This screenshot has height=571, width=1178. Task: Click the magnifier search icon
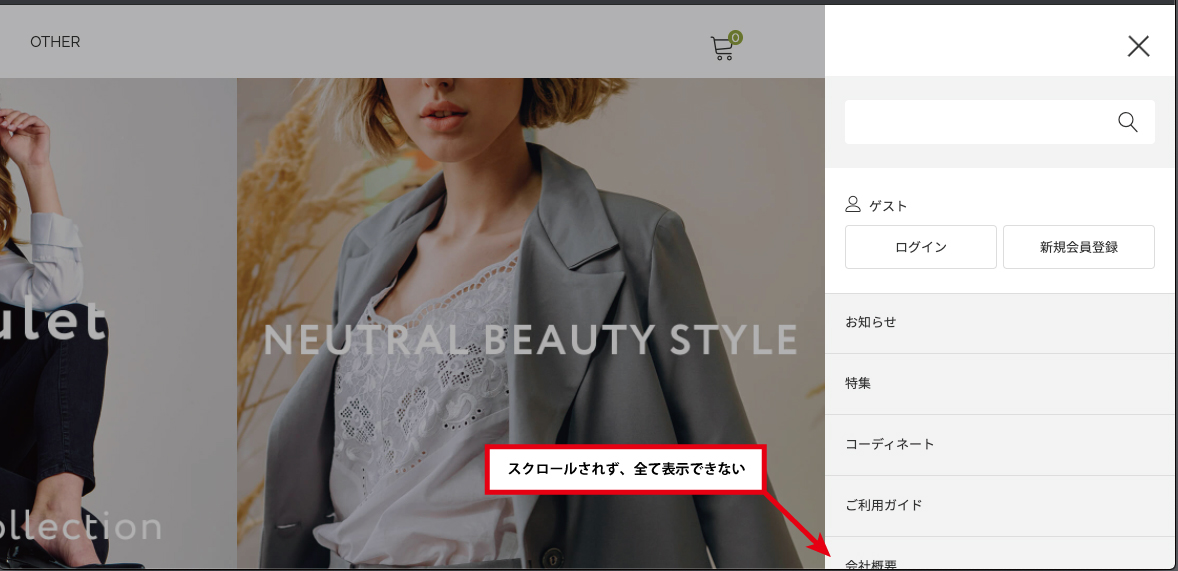(1127, 122)
